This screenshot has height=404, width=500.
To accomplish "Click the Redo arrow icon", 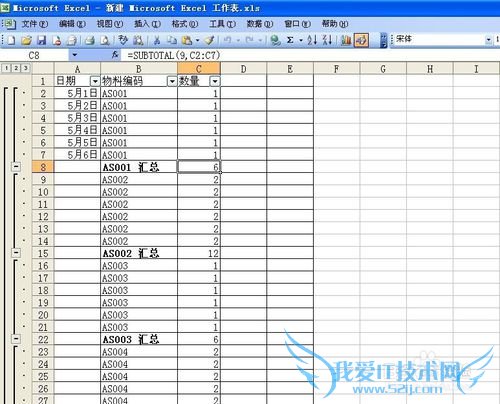I will [249, 40].
